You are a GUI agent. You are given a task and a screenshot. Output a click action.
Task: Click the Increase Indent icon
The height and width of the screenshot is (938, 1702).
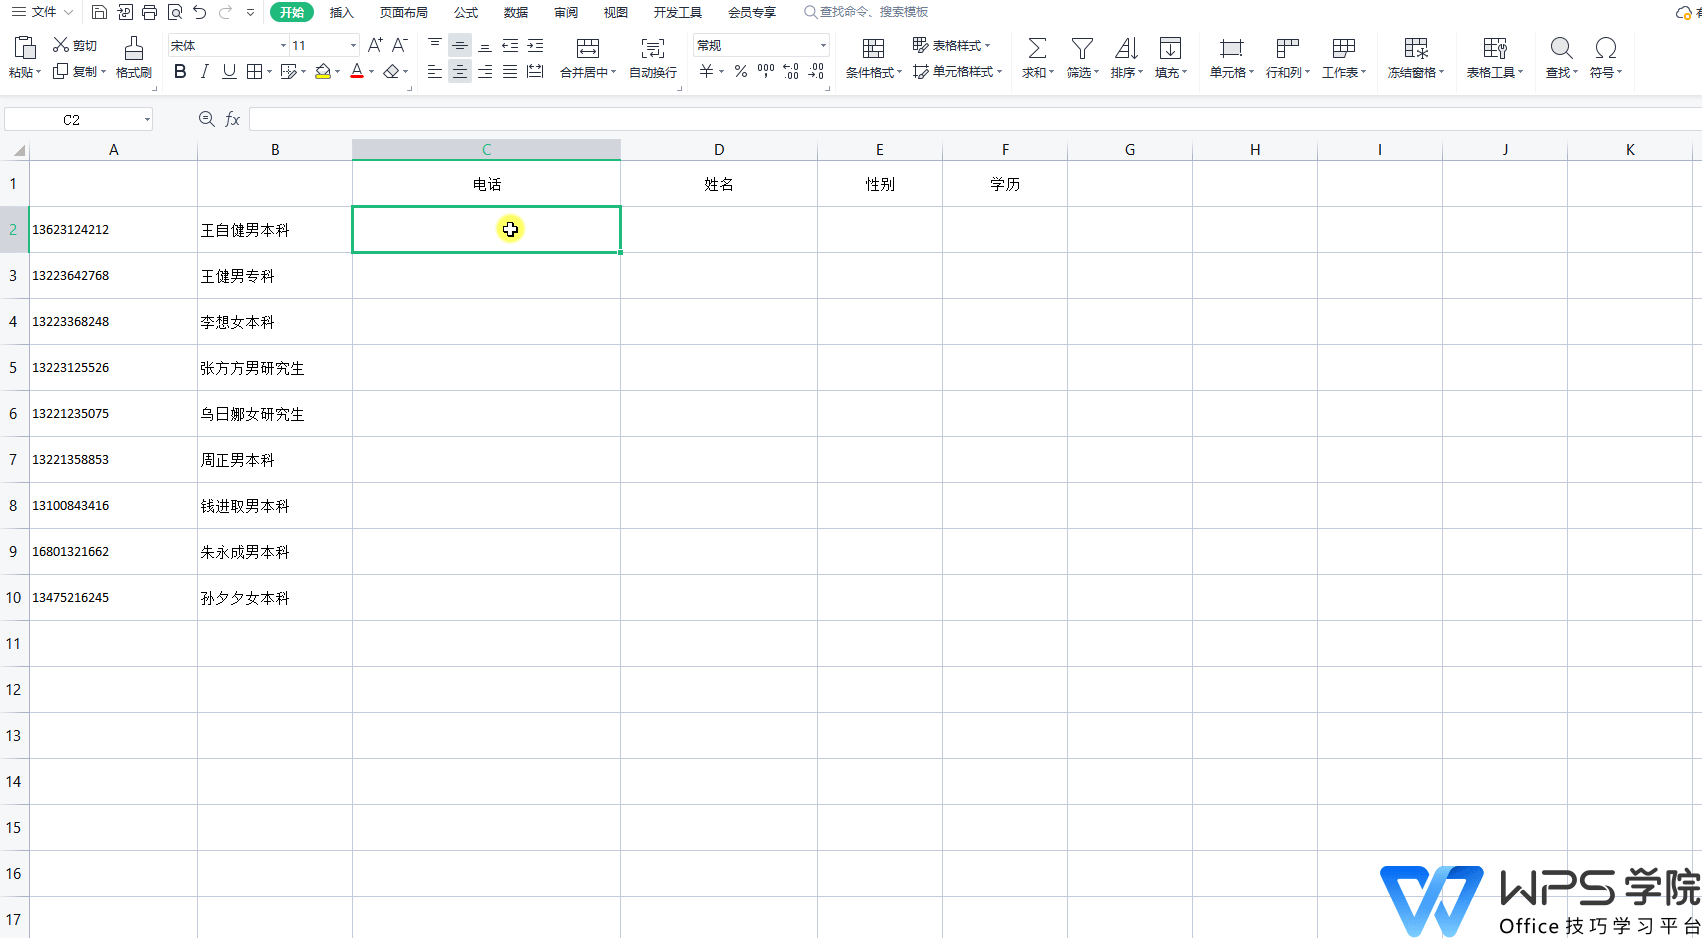tap(535, 45)
